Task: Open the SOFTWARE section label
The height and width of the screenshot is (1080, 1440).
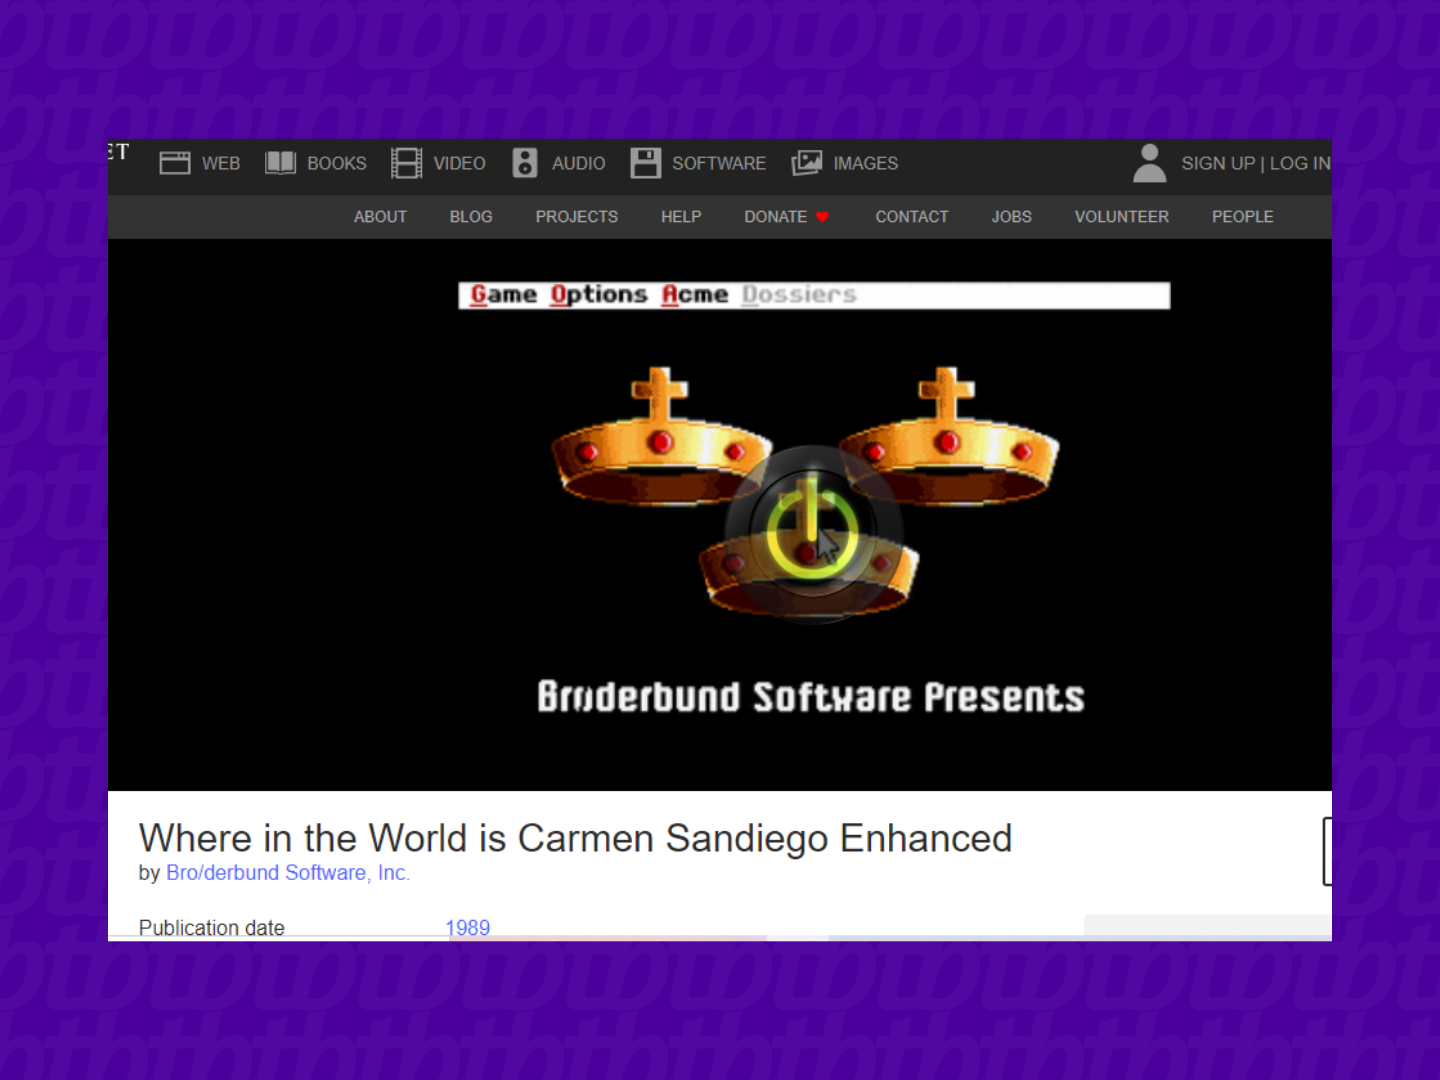Action: (x=719, y=163)
